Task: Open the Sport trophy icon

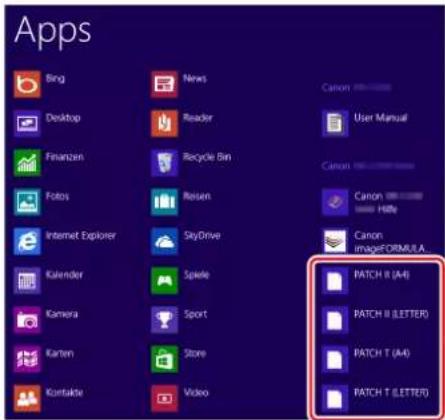Action: pyautogui.click(x=164, y=320)
